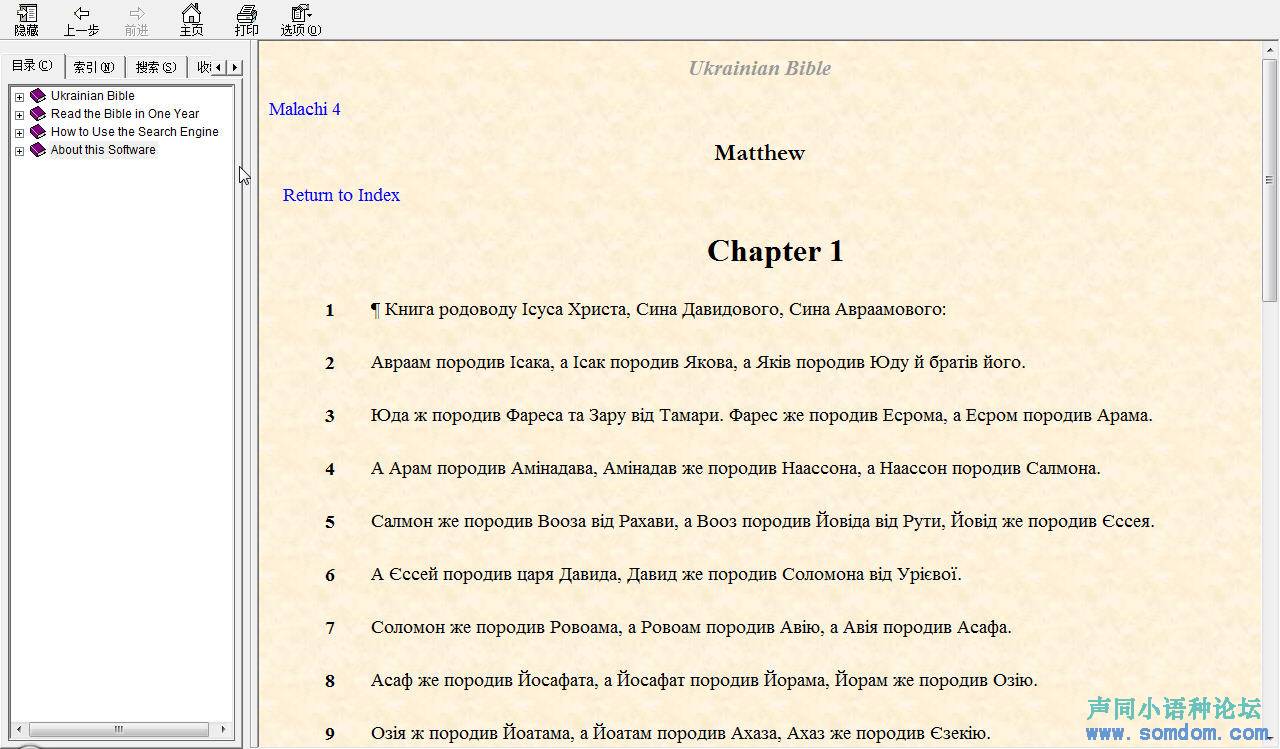Click verse 3 starting 'Юда ж породив Фареса'
The image size is (1280, 749).
pyautogui.click(x=762, y=415)
